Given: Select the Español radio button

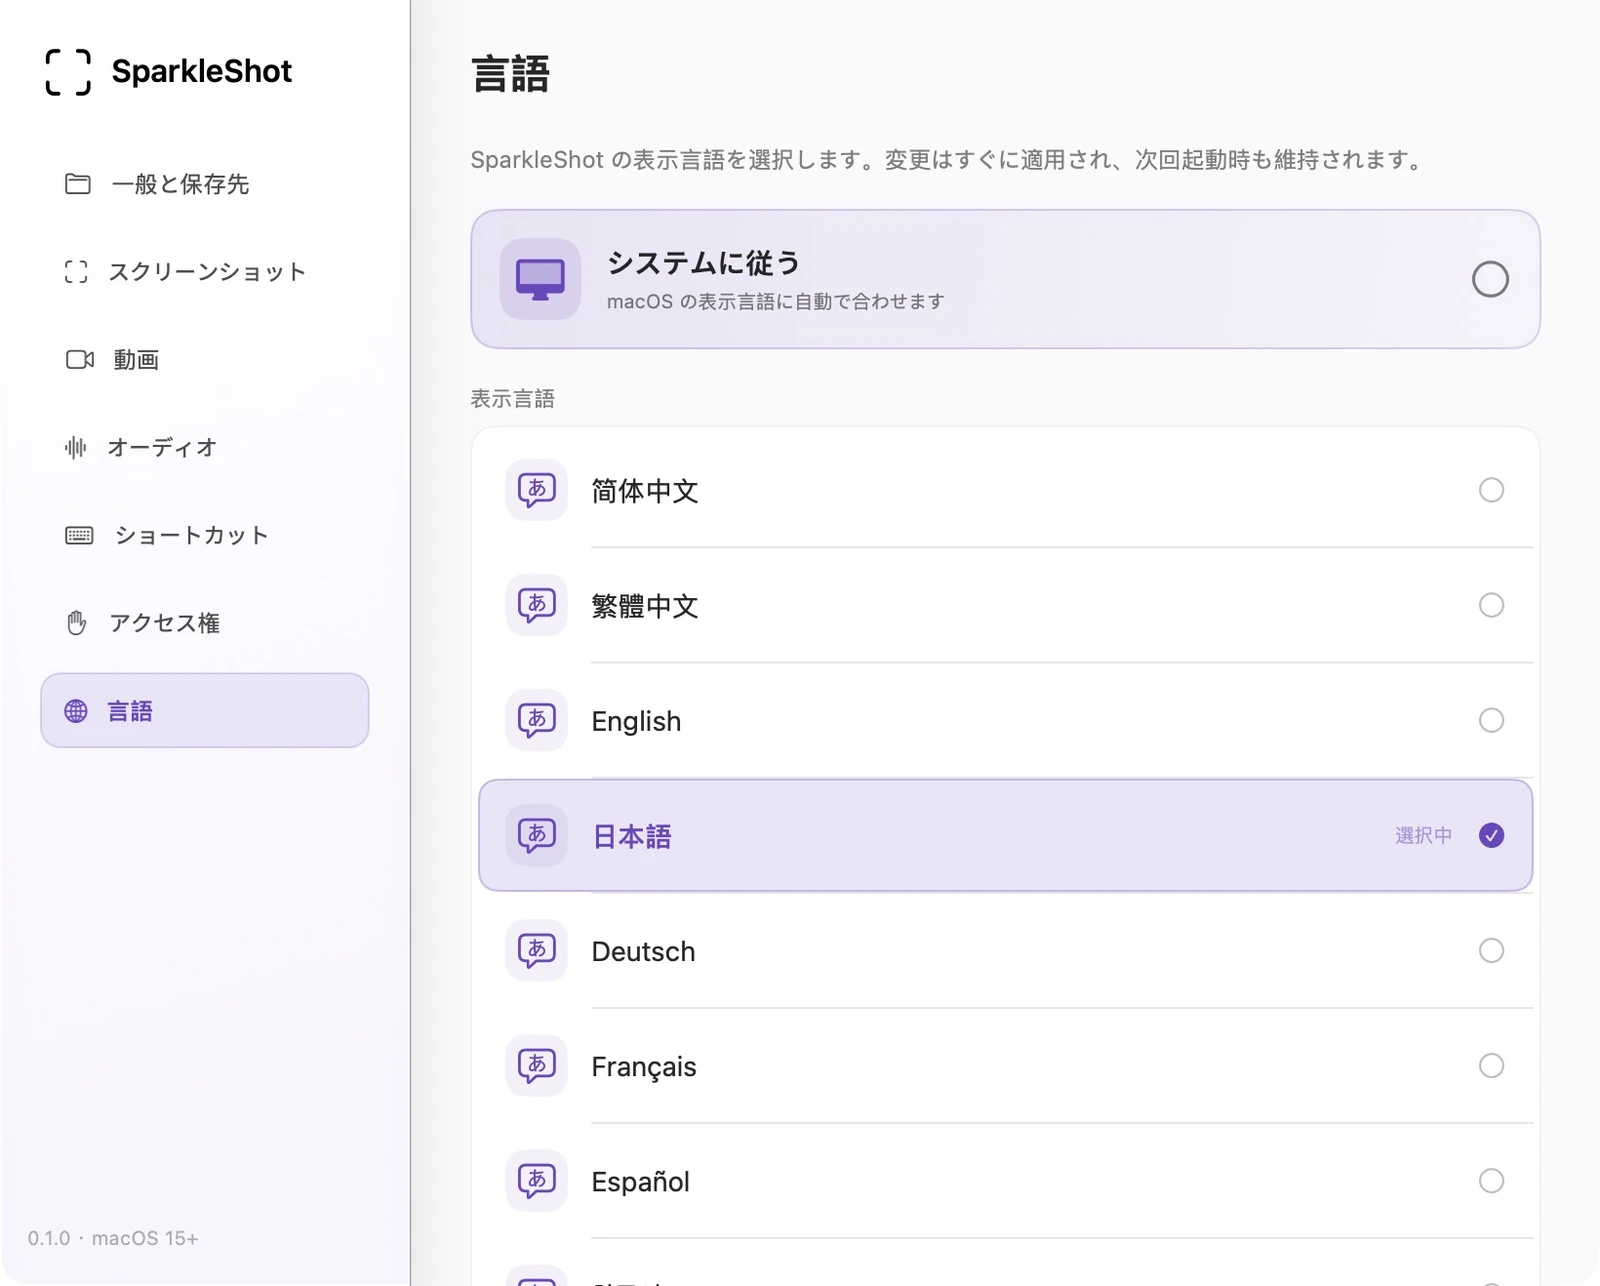Looking at the screenshot, I should [x=1491, y=1181].
